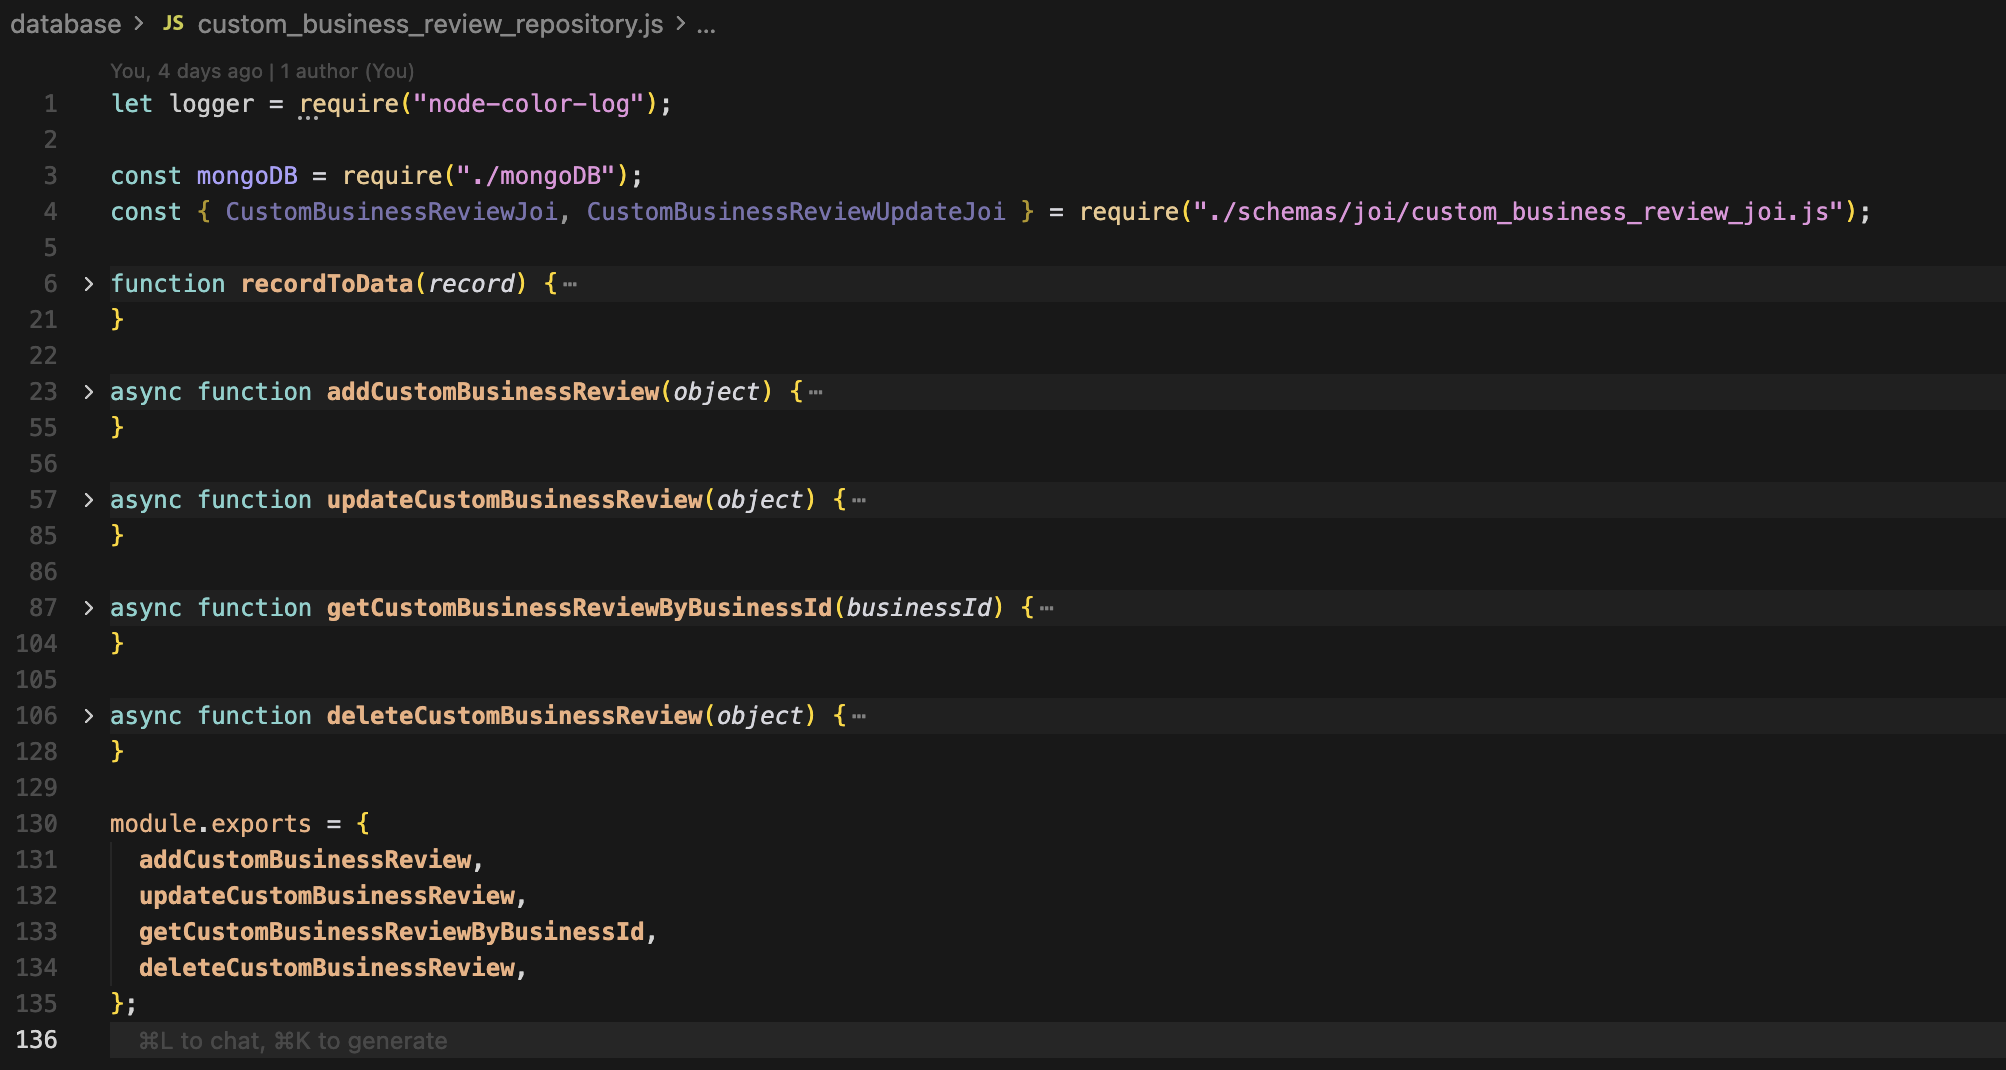Click getCustomBusinessReviewByBusinessId in its function declaration
Screen dimensions: 2006x1070
(x=580, y=608)
